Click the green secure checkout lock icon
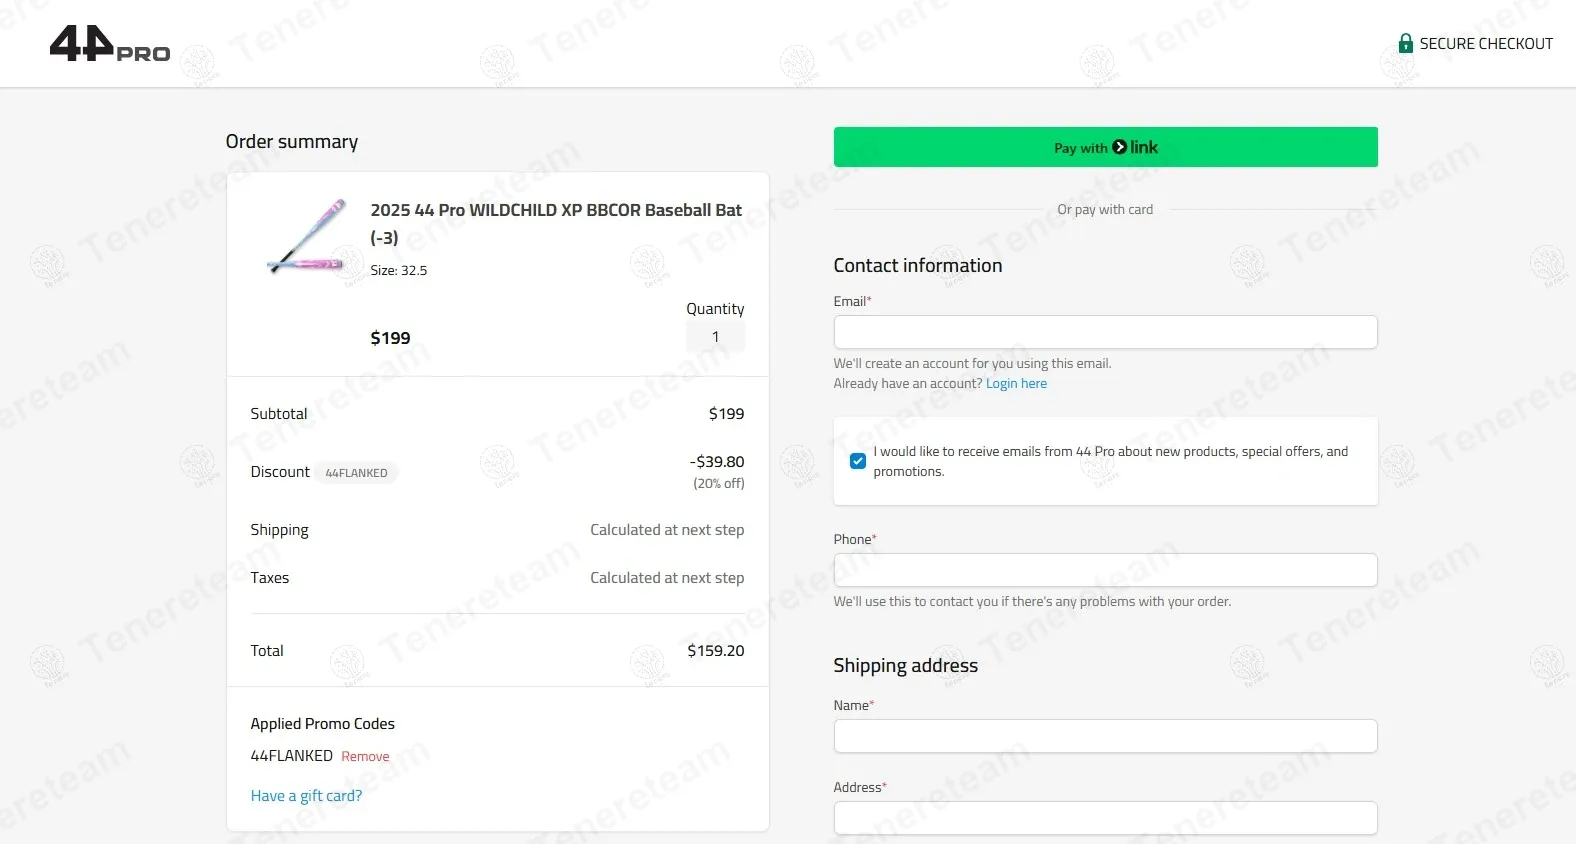 (1405, 44)
